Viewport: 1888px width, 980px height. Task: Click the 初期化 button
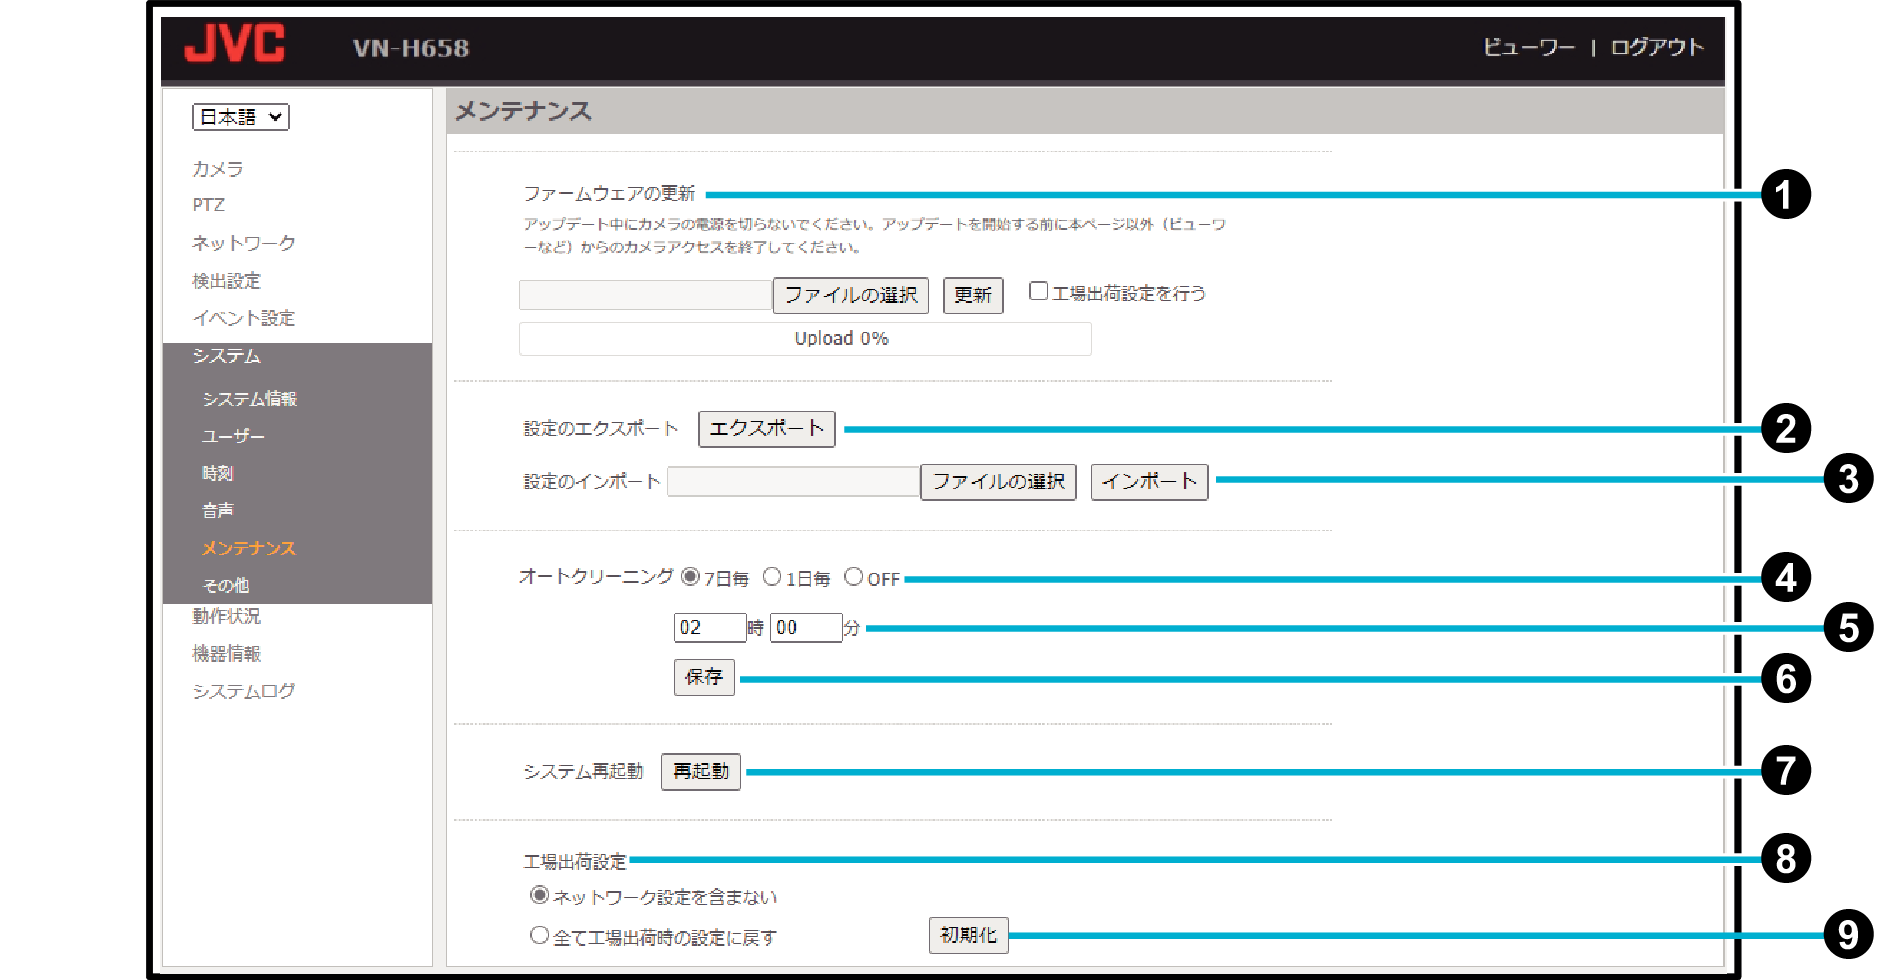click(969, 936)
